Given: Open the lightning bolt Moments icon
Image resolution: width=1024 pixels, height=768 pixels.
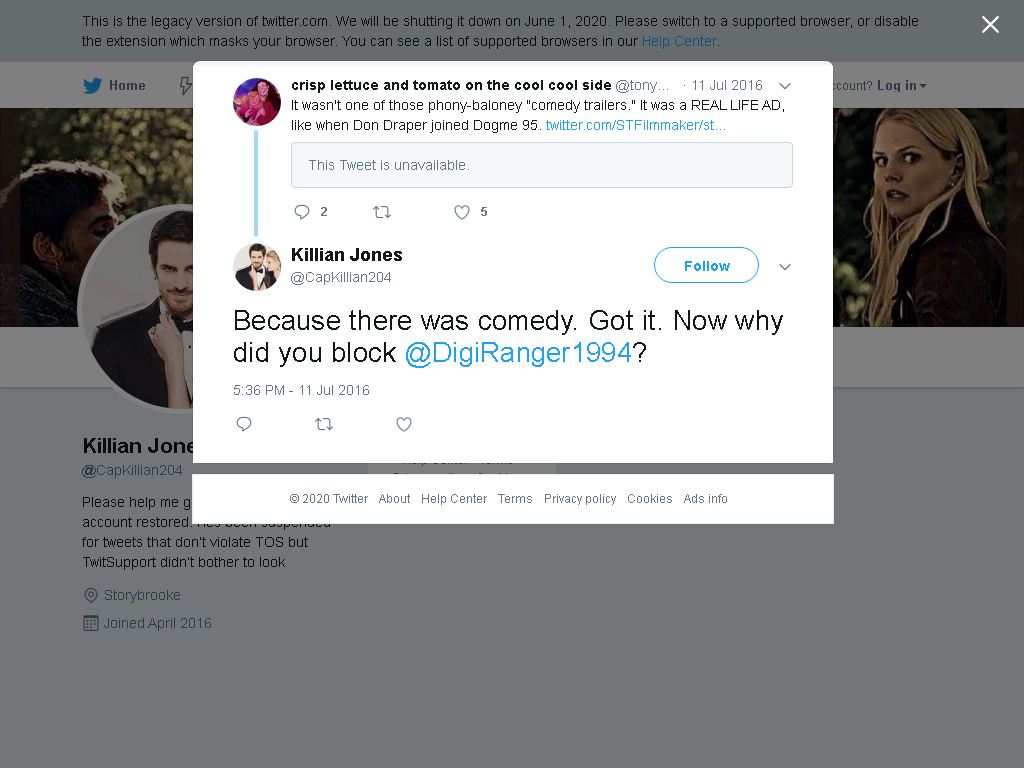Looking at the screenshot, I should coord(186,86).
